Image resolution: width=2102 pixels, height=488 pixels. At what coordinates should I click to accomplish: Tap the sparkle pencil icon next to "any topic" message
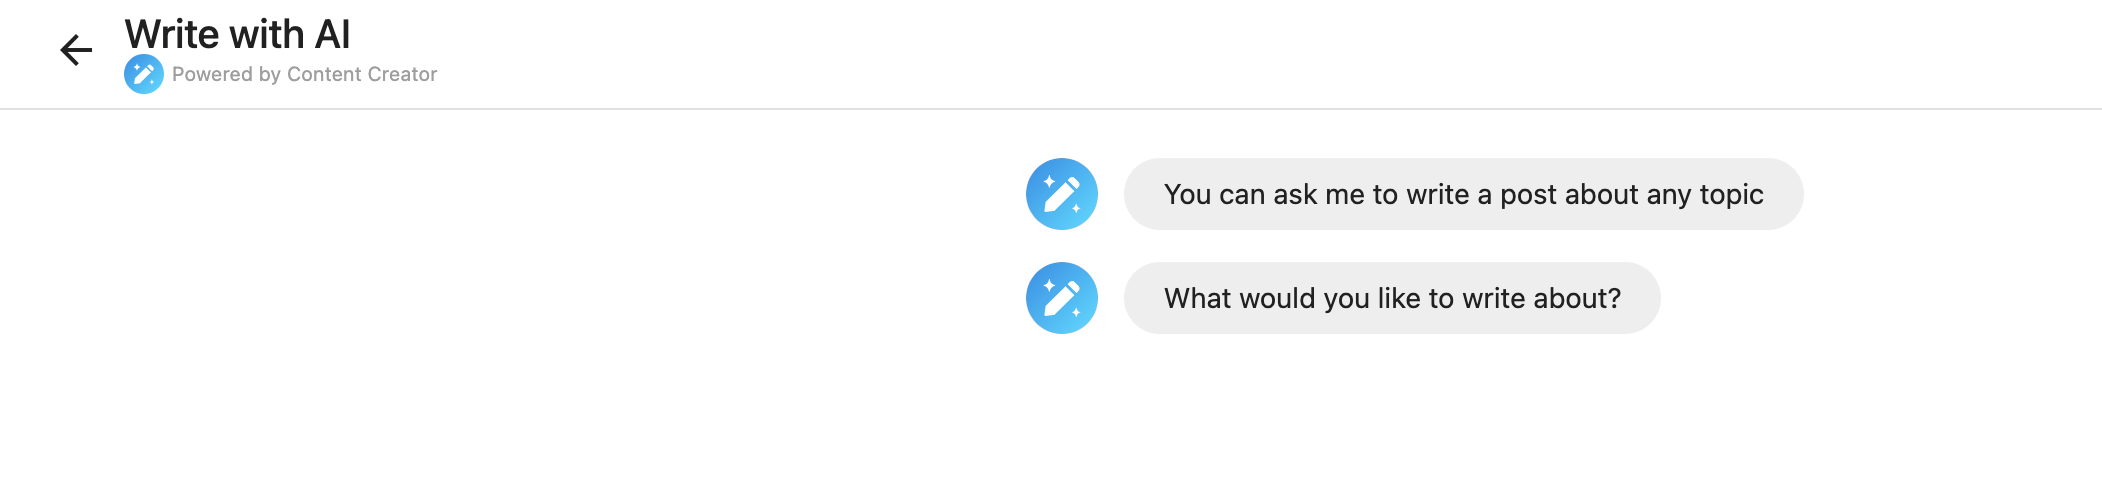(1061, 194)
